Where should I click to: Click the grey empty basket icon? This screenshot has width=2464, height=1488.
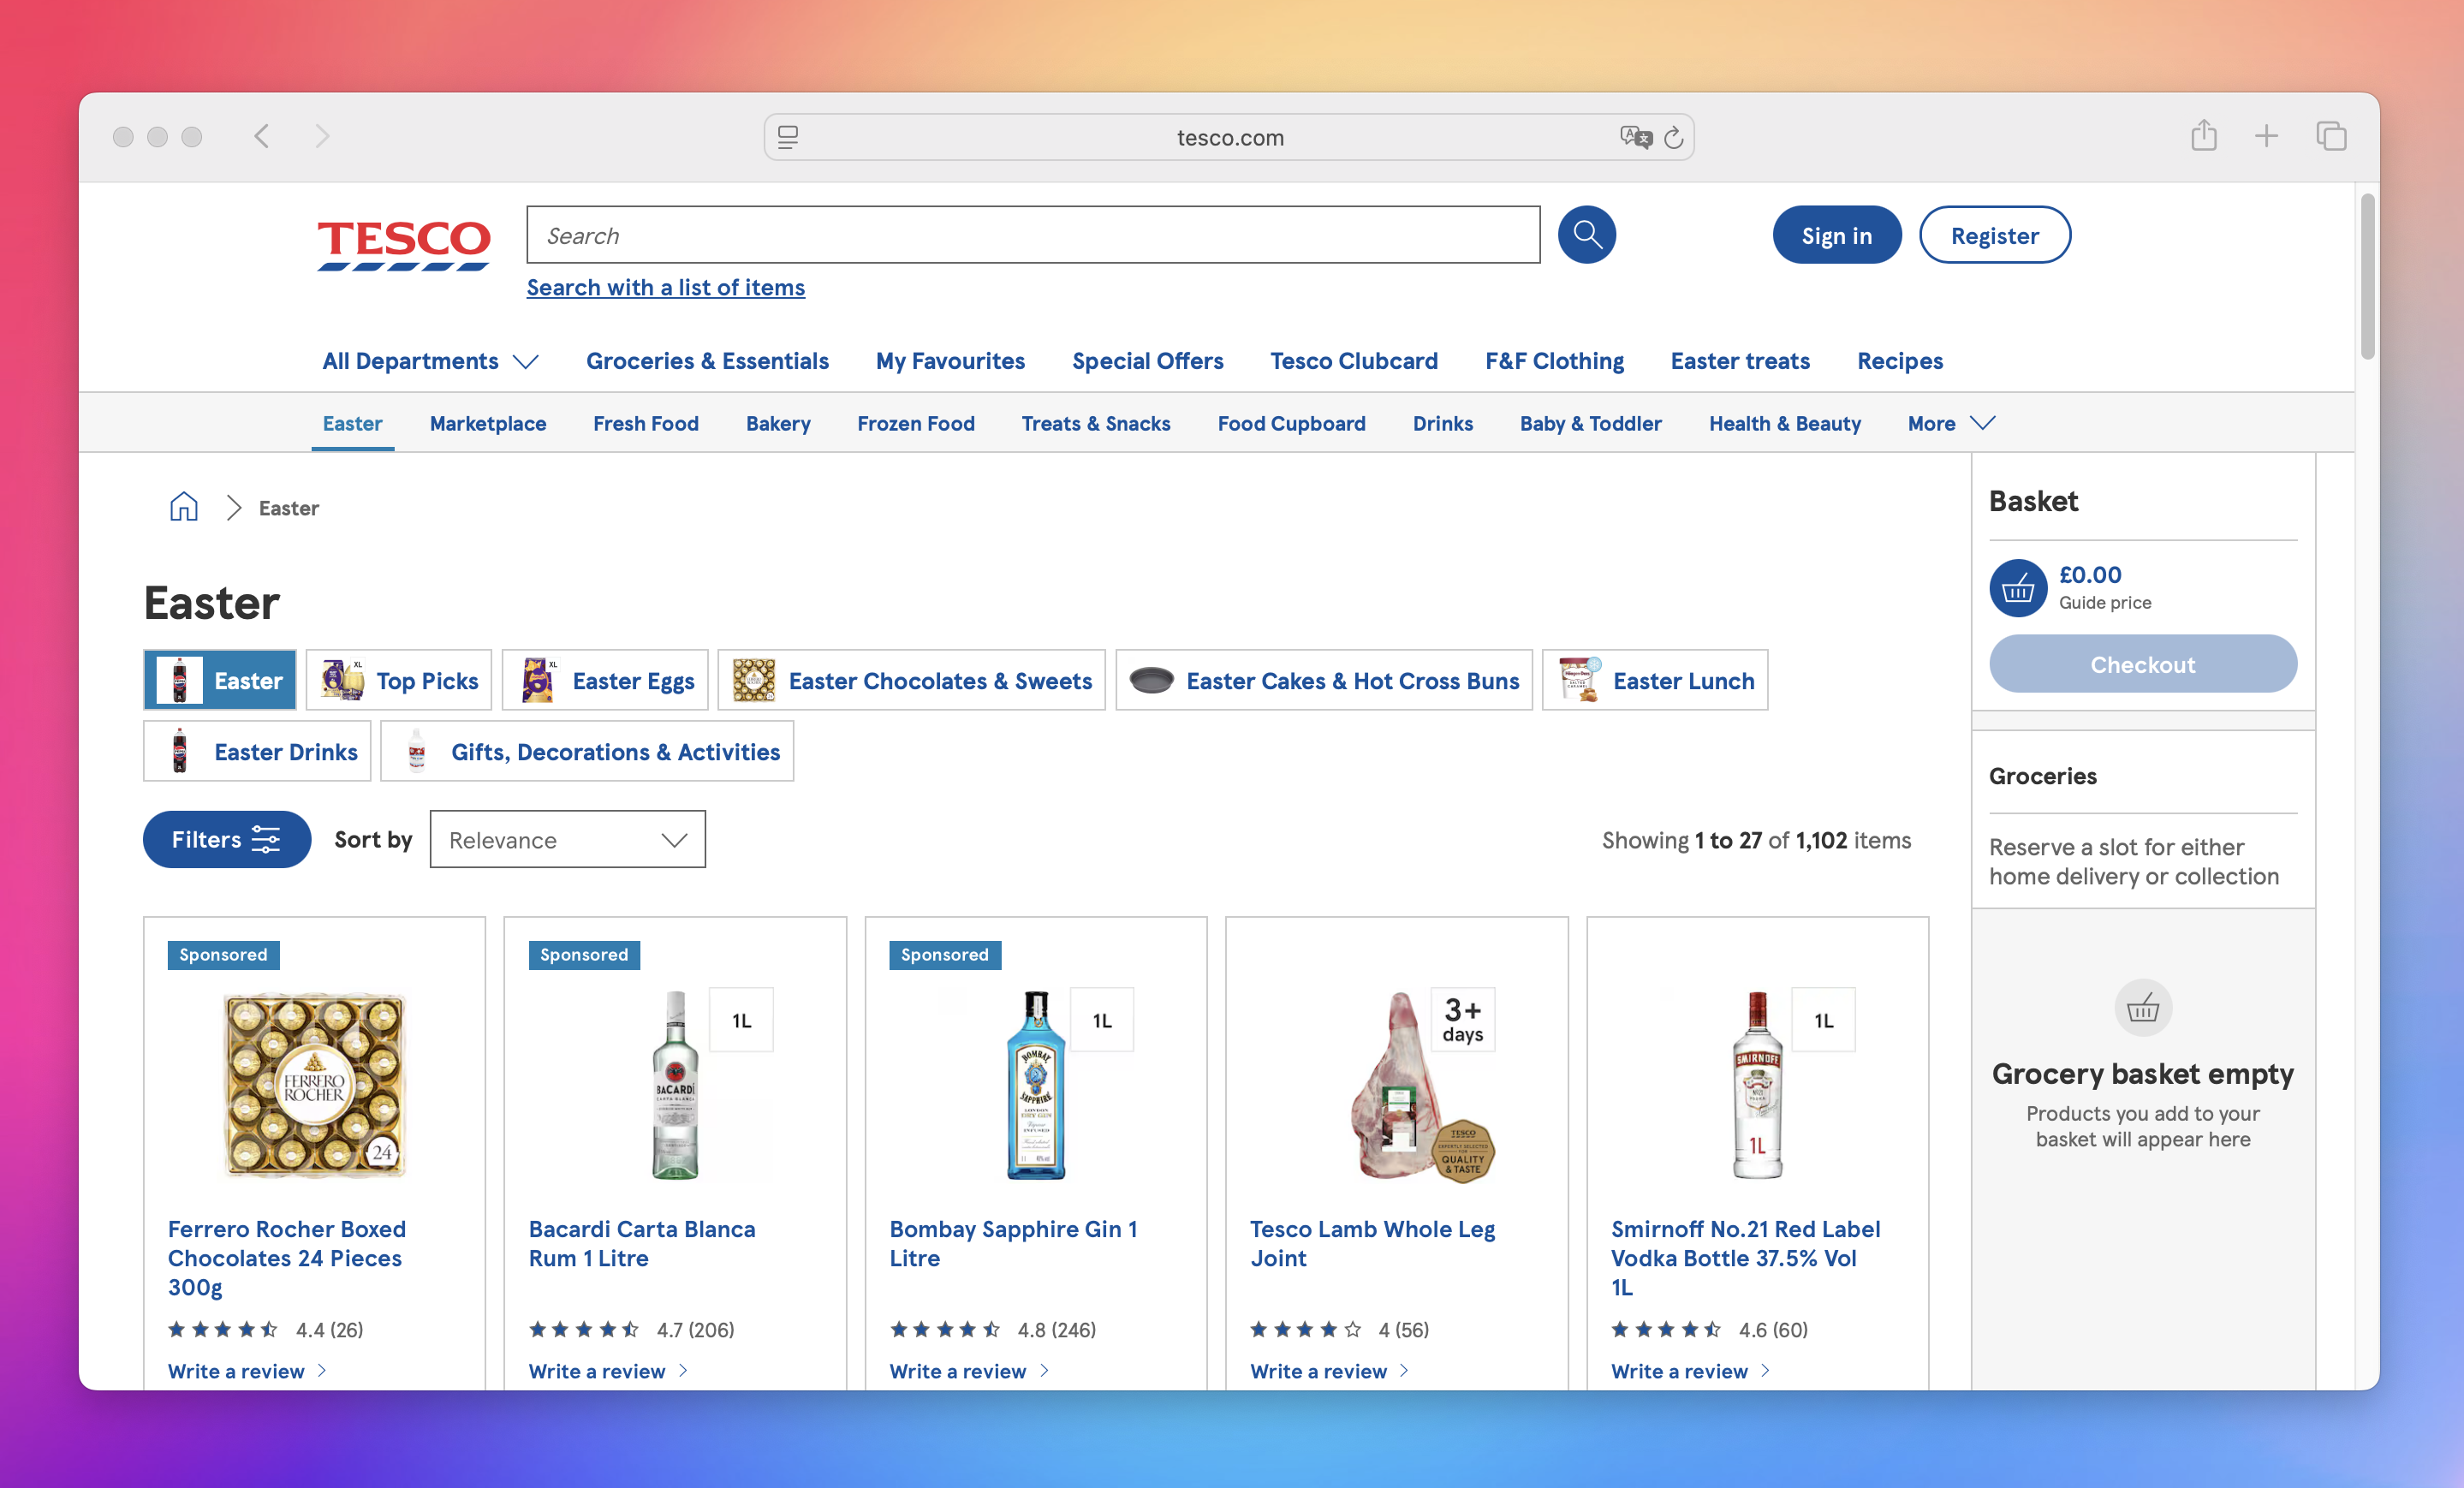(2142, 1007)
